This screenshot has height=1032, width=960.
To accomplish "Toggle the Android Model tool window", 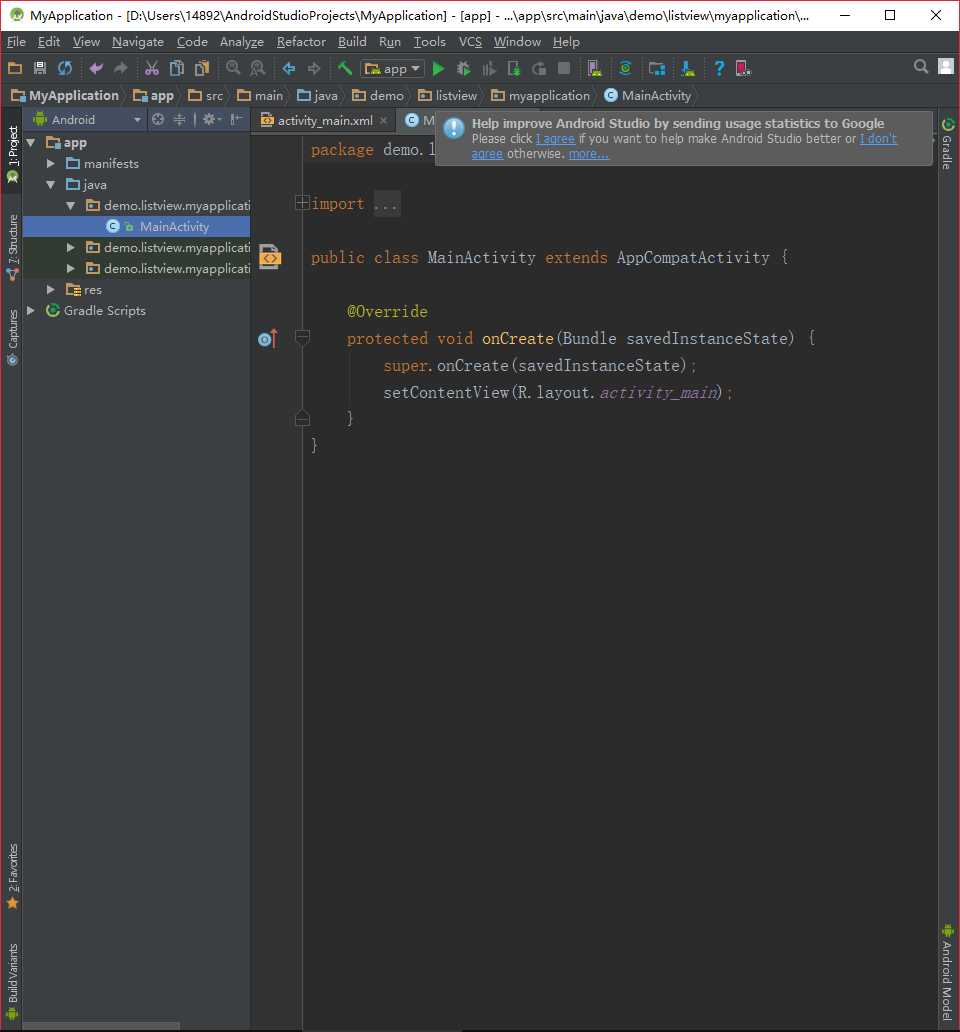I will point(947,972).
